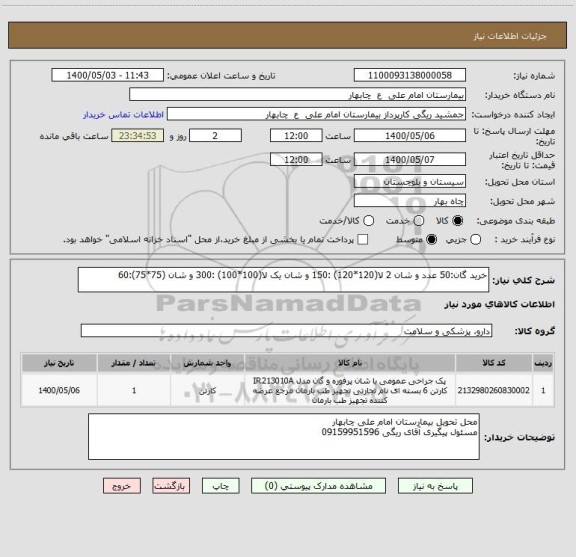Click the product code cell 213298026083 0002
Viewport: 576px width, 557px height.
[x=494, y=390]
